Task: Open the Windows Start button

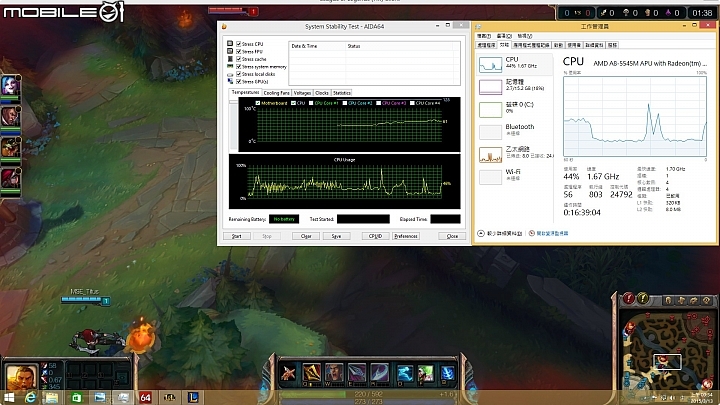Action: coord(8,398)
